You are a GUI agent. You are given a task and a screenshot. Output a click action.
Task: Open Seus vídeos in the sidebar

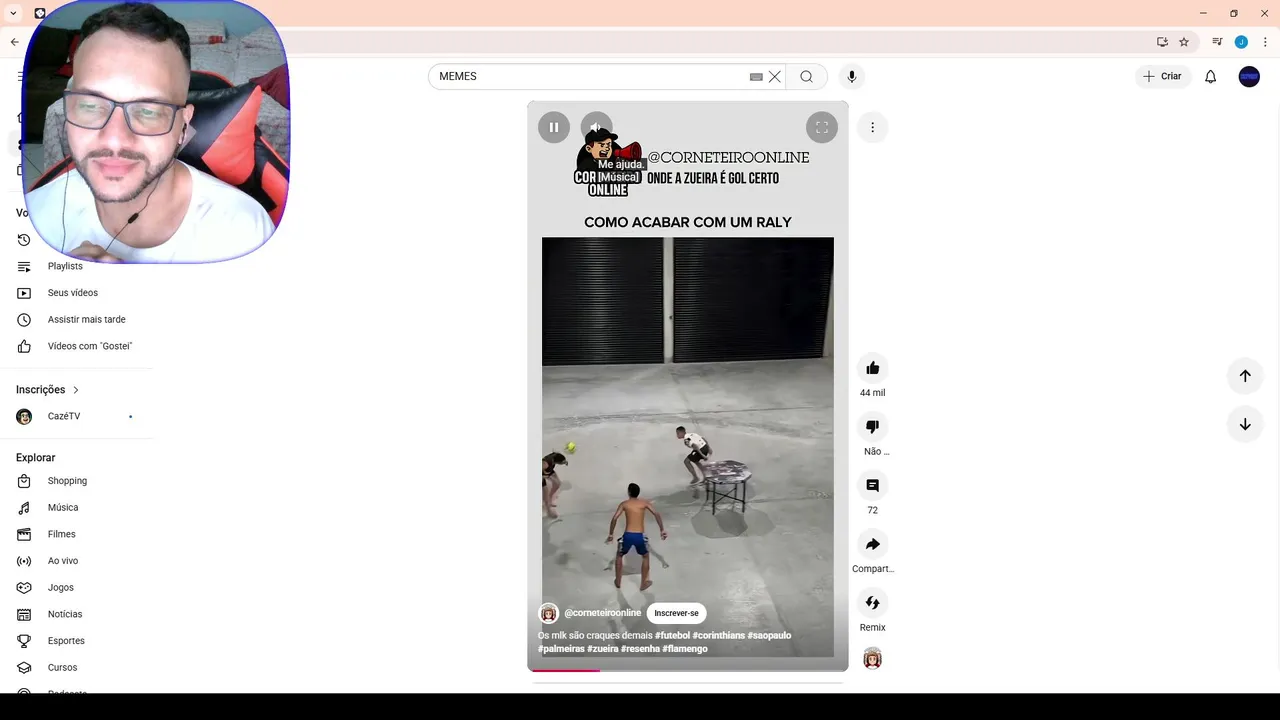point(75,293)
